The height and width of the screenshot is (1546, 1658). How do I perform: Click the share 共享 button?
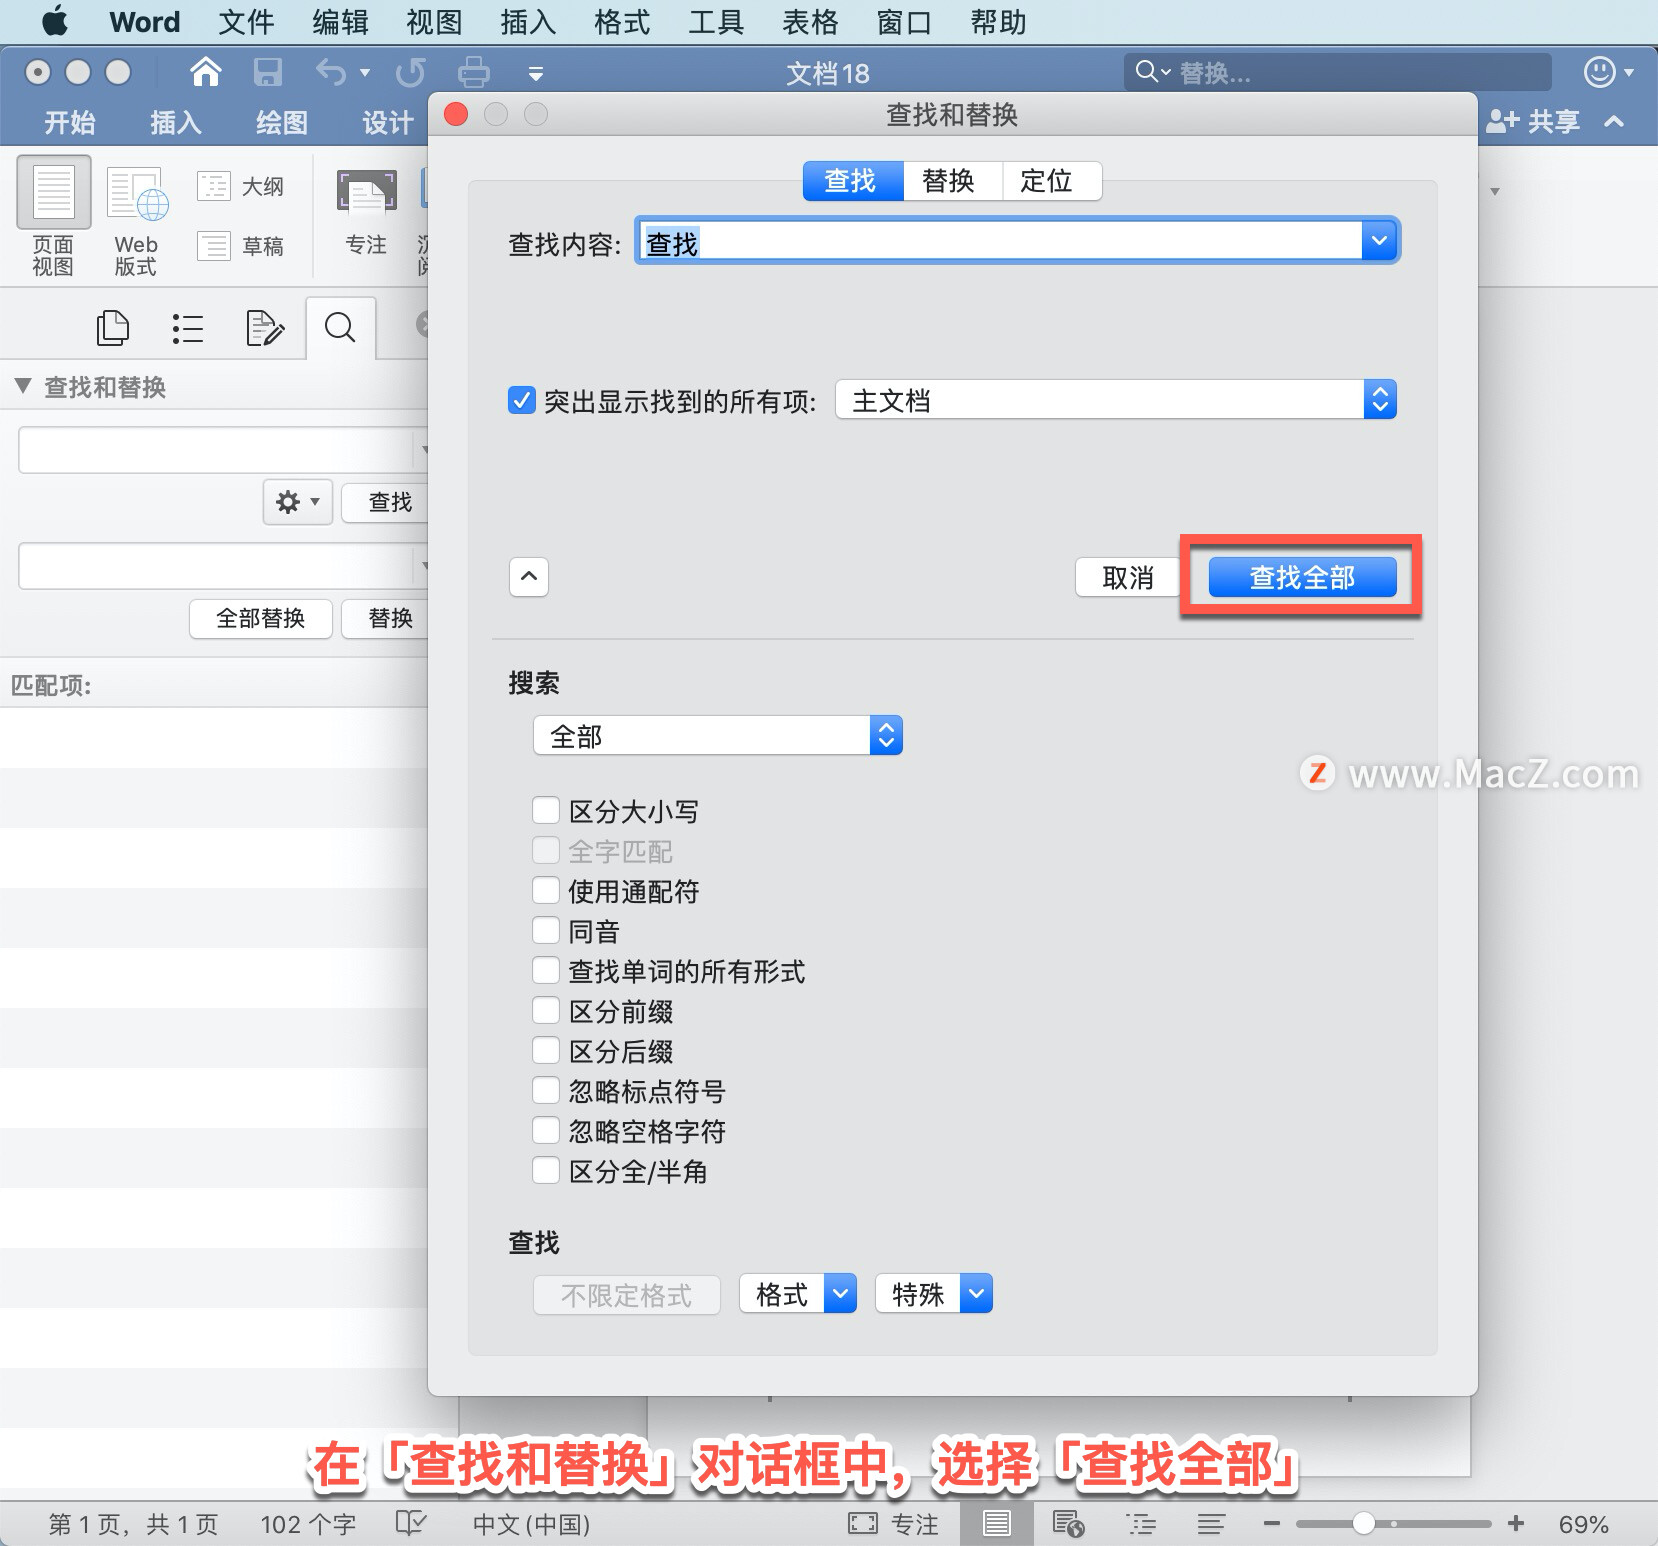(x=1533, y=121)
